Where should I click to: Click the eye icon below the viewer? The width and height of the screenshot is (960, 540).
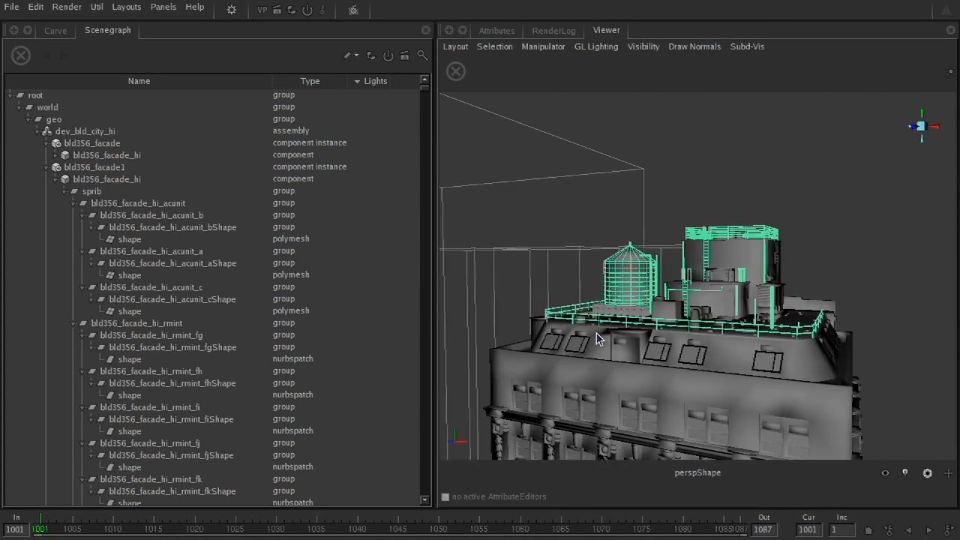pos(885,473)
